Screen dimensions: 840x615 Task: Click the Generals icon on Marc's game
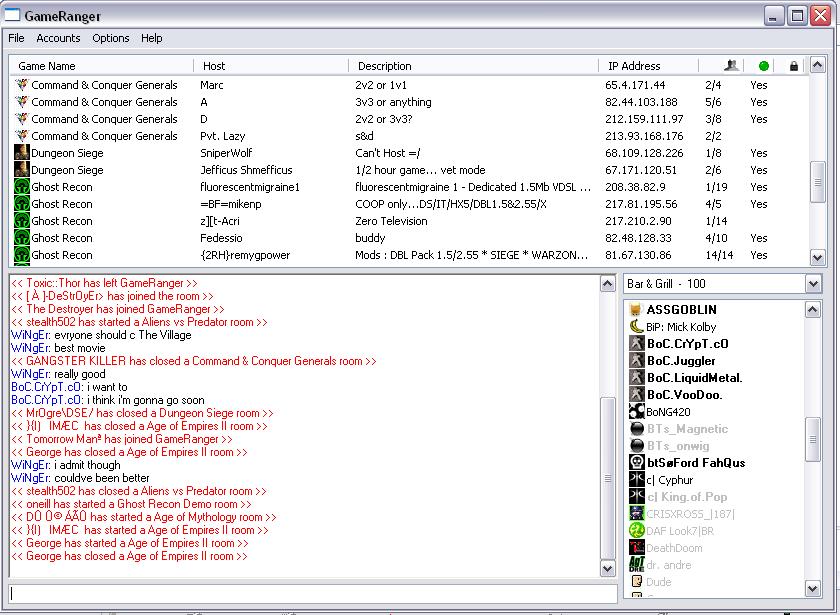(x=21, y=85)
